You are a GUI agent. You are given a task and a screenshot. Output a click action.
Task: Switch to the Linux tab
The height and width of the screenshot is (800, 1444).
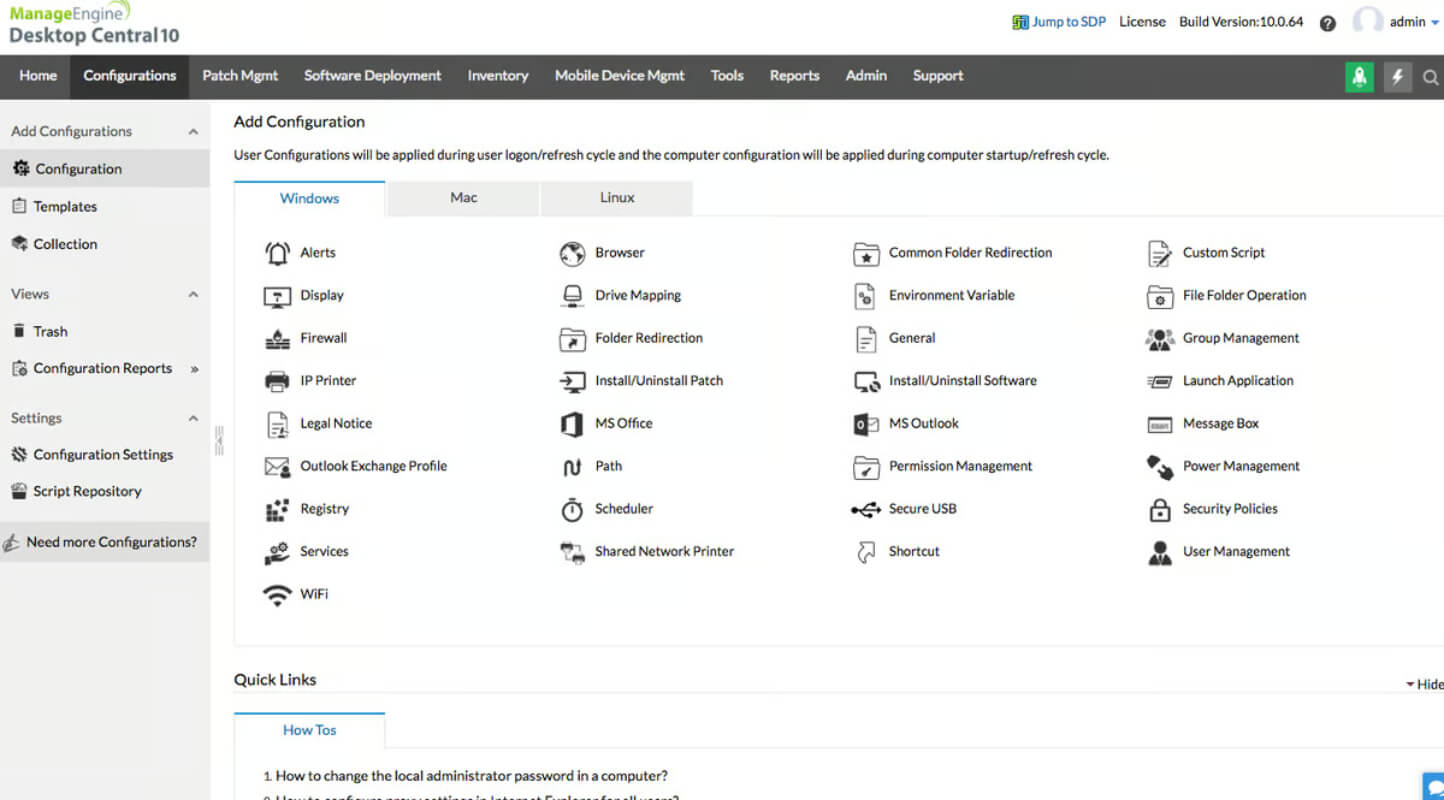pos(617,198)
